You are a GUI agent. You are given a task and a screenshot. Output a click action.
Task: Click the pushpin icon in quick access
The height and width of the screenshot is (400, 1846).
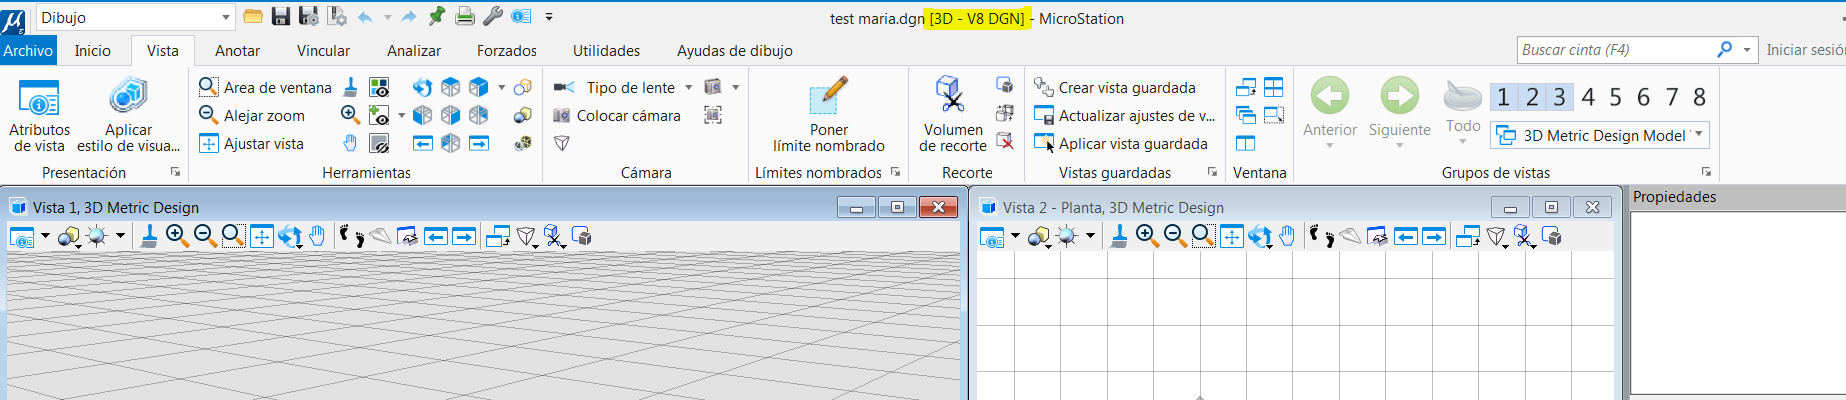pyautogui.click(x=437, y=16)
